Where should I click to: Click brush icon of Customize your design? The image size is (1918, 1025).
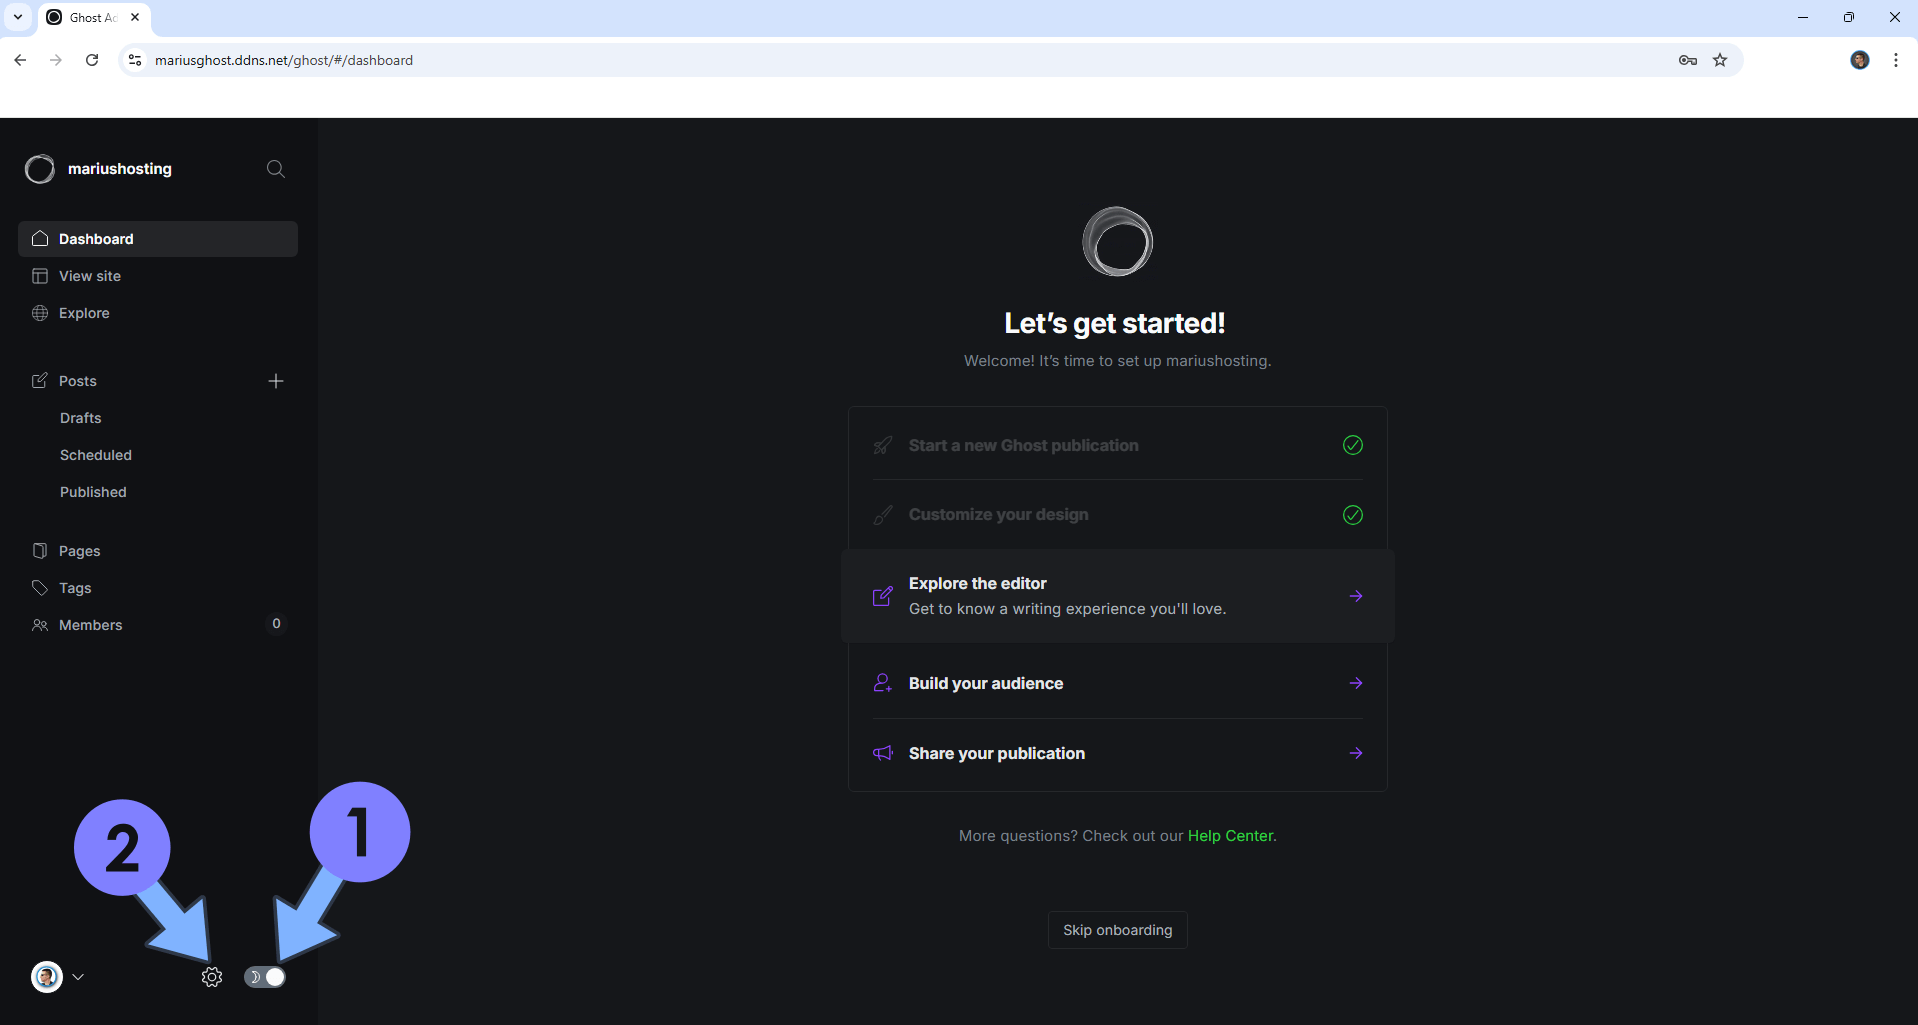pyautogui.click(x=883, y=515)
